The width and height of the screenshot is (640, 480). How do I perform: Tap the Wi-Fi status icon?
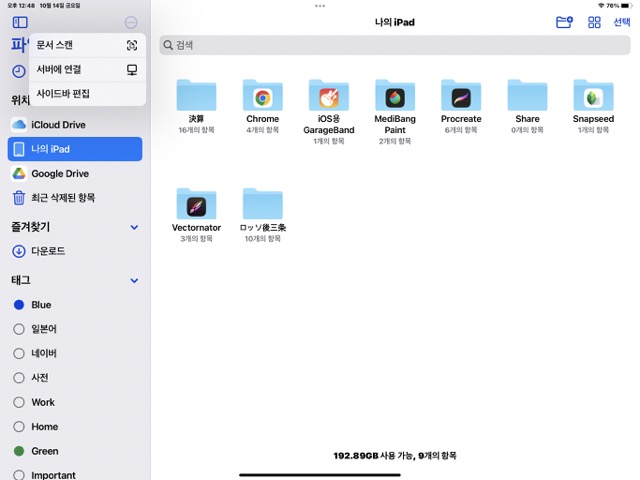pyautogui.click(x=601, y=6)
